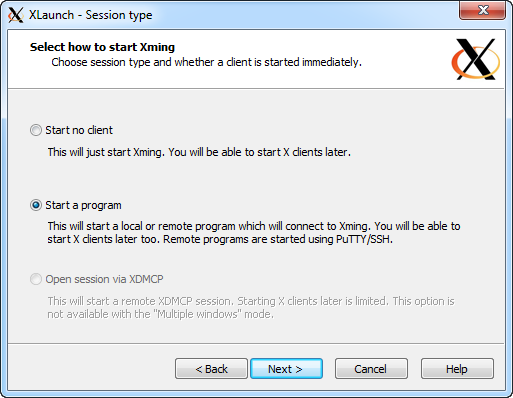
Task: Click the greyed XDMCP session description text
Action: click(251, 307)
